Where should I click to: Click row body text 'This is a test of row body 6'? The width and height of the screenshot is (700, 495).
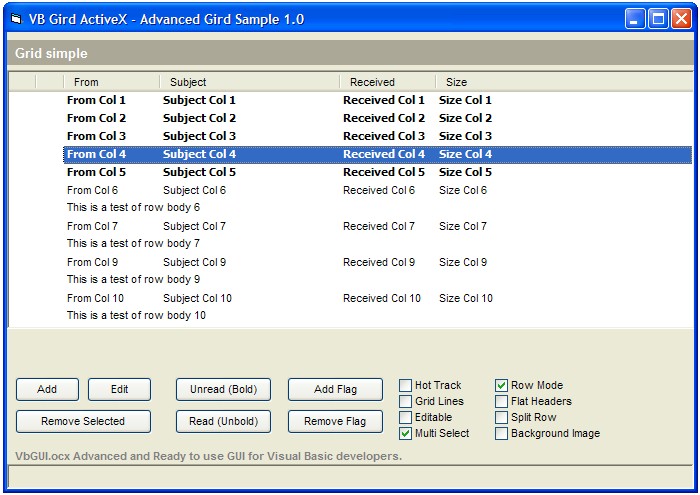coord(133,207)
